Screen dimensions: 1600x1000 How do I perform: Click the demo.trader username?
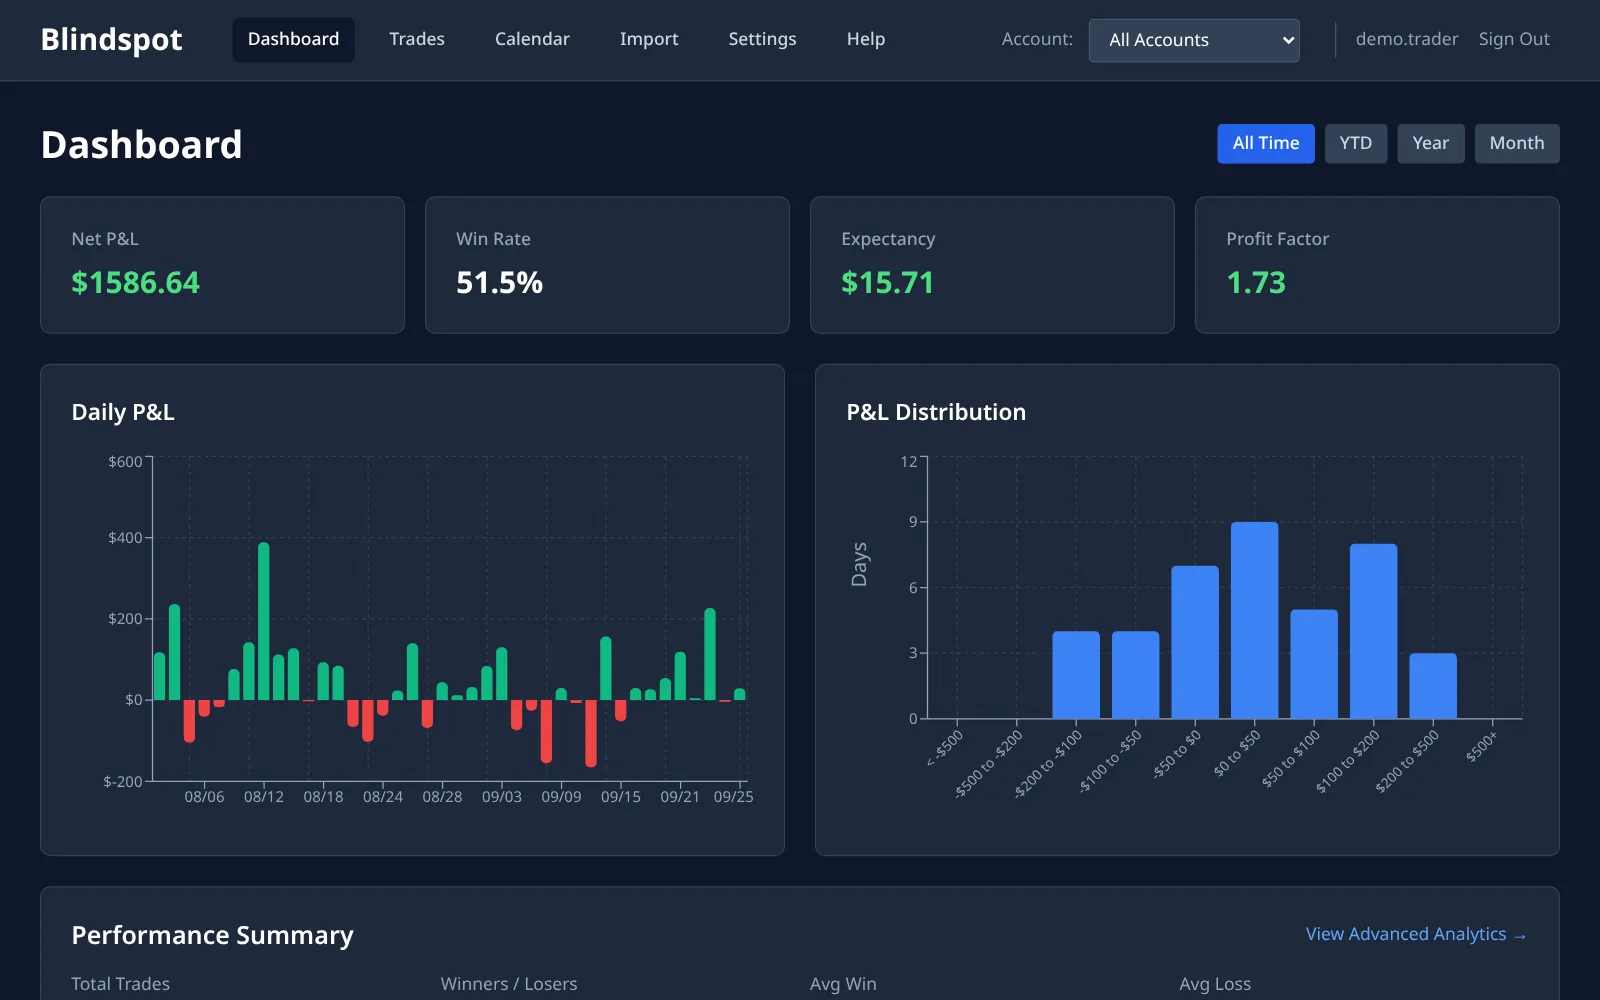click(x=1407, y=39)
